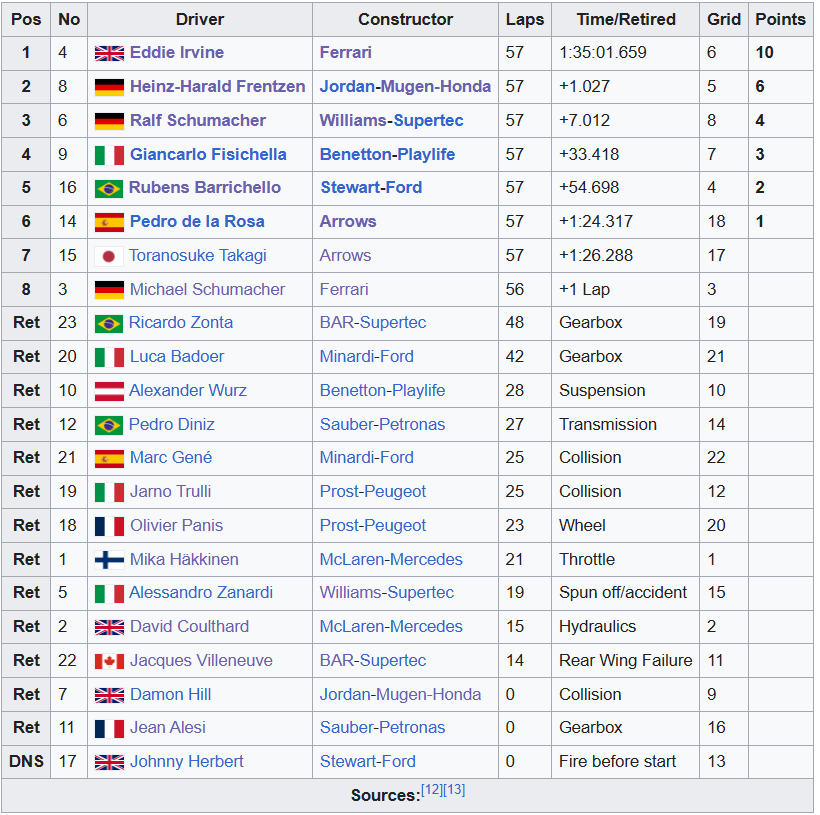Open Benetton-Playlife link in Fisichella's row
This screenshot has height=815, width=820.
point(388,154)
